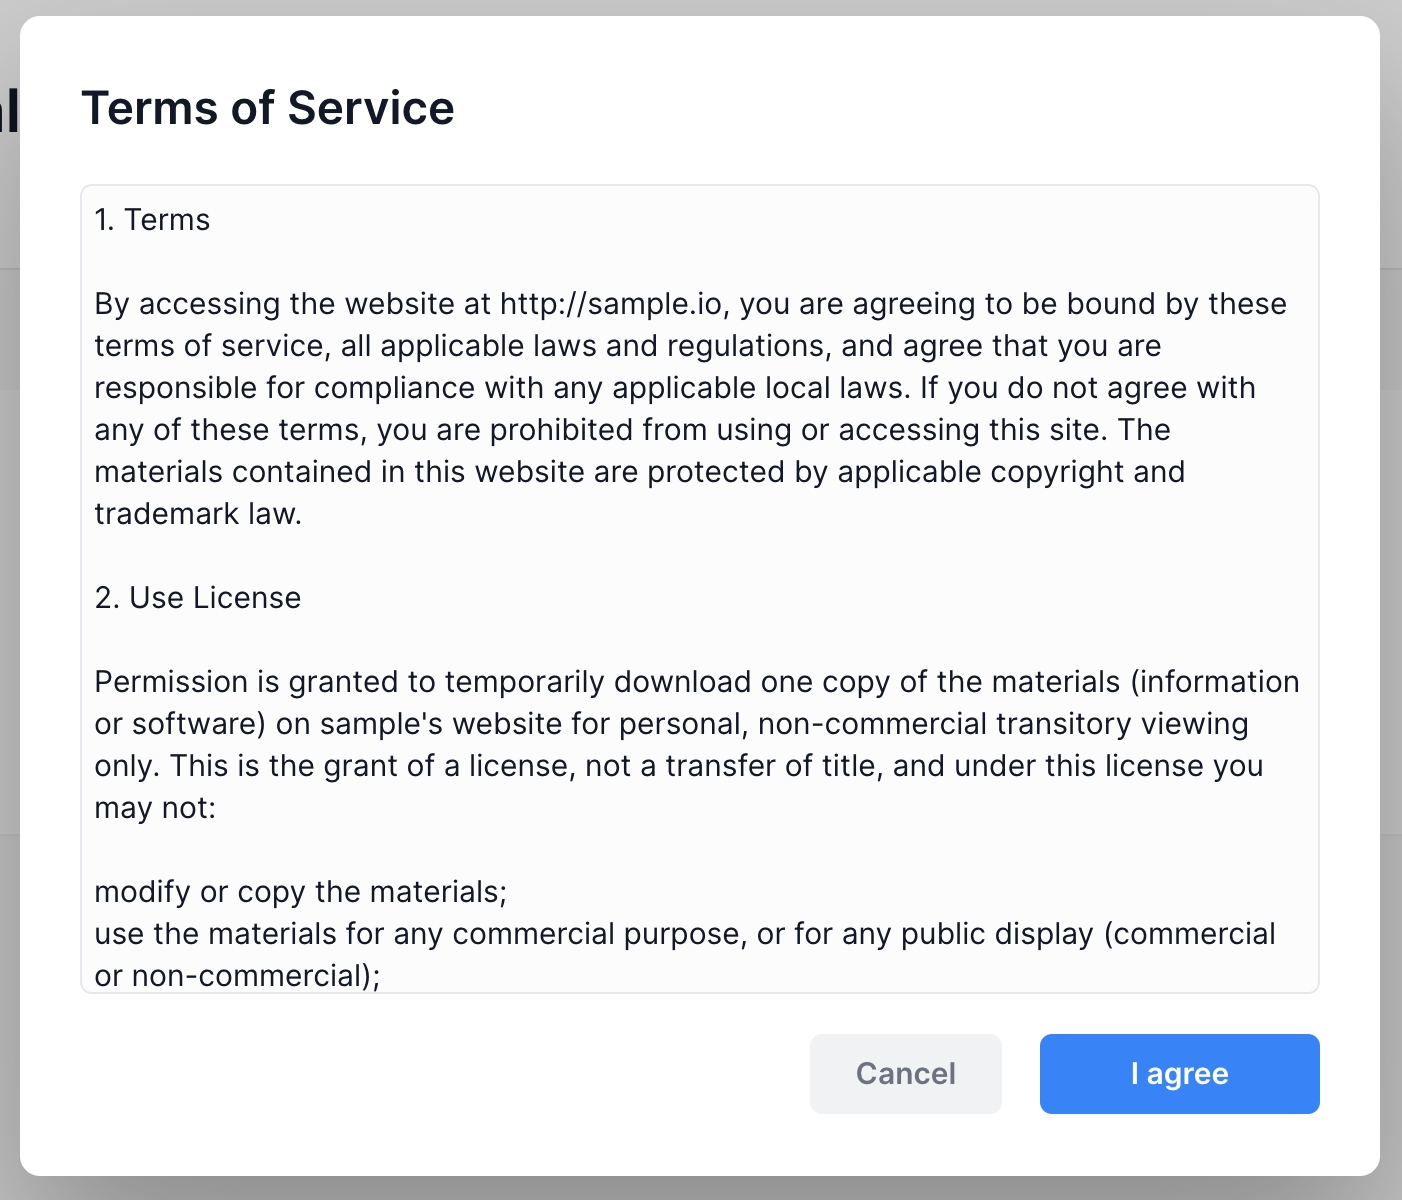
Task: Click the "or non-commercial);" last visible line
Action: (x=237, y=976)
